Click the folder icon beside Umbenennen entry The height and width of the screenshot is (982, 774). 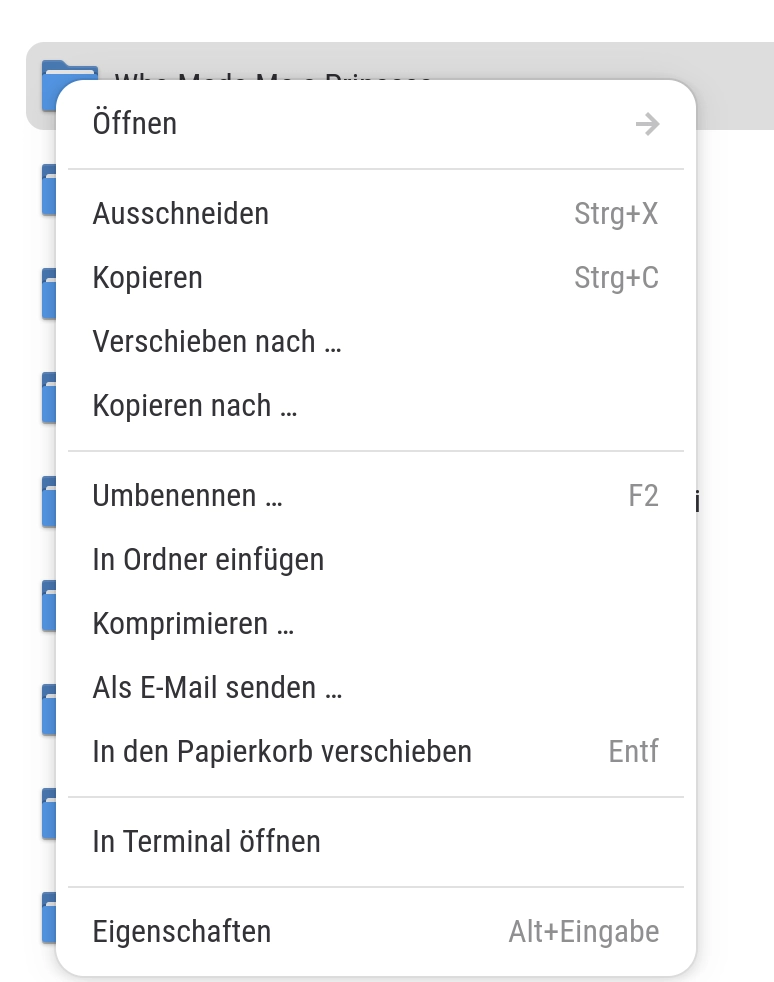pos(49,502)
